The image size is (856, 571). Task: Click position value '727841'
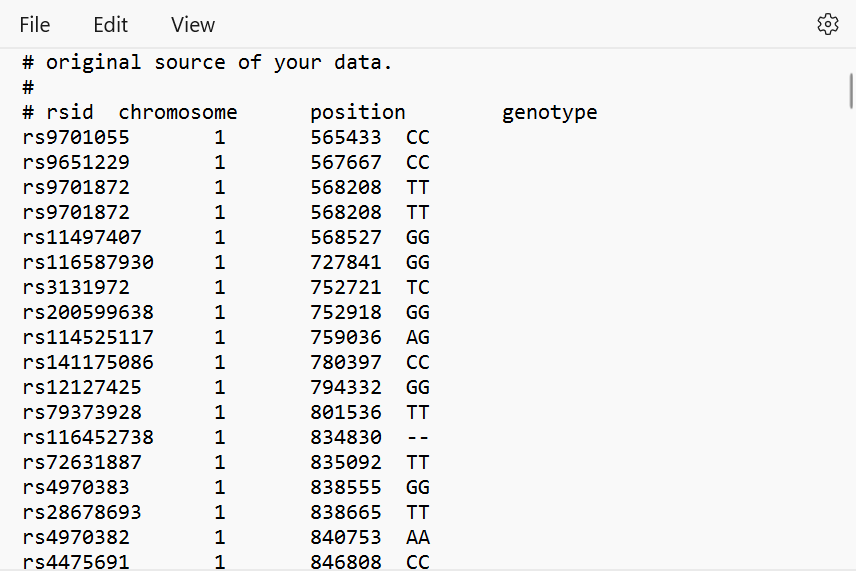pyautogui.click(x=346, y=263)
